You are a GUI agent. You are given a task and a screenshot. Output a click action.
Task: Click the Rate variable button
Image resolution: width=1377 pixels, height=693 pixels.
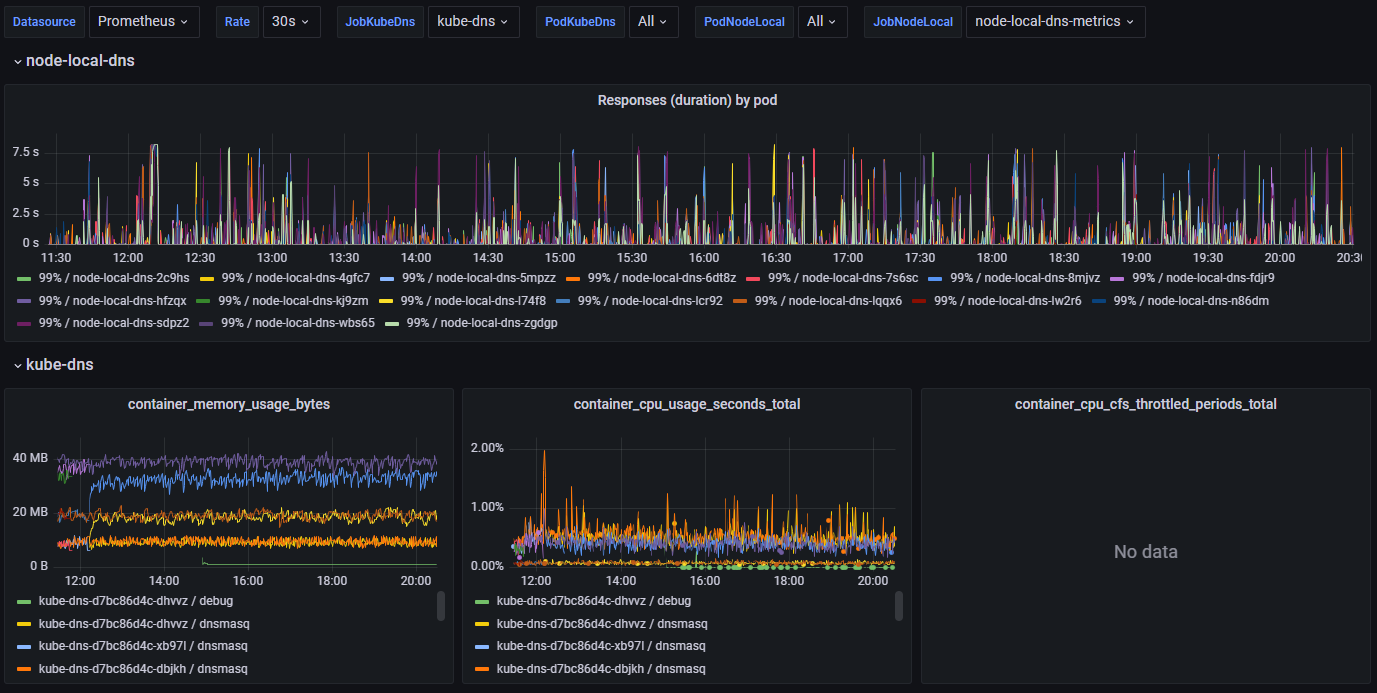237,21
